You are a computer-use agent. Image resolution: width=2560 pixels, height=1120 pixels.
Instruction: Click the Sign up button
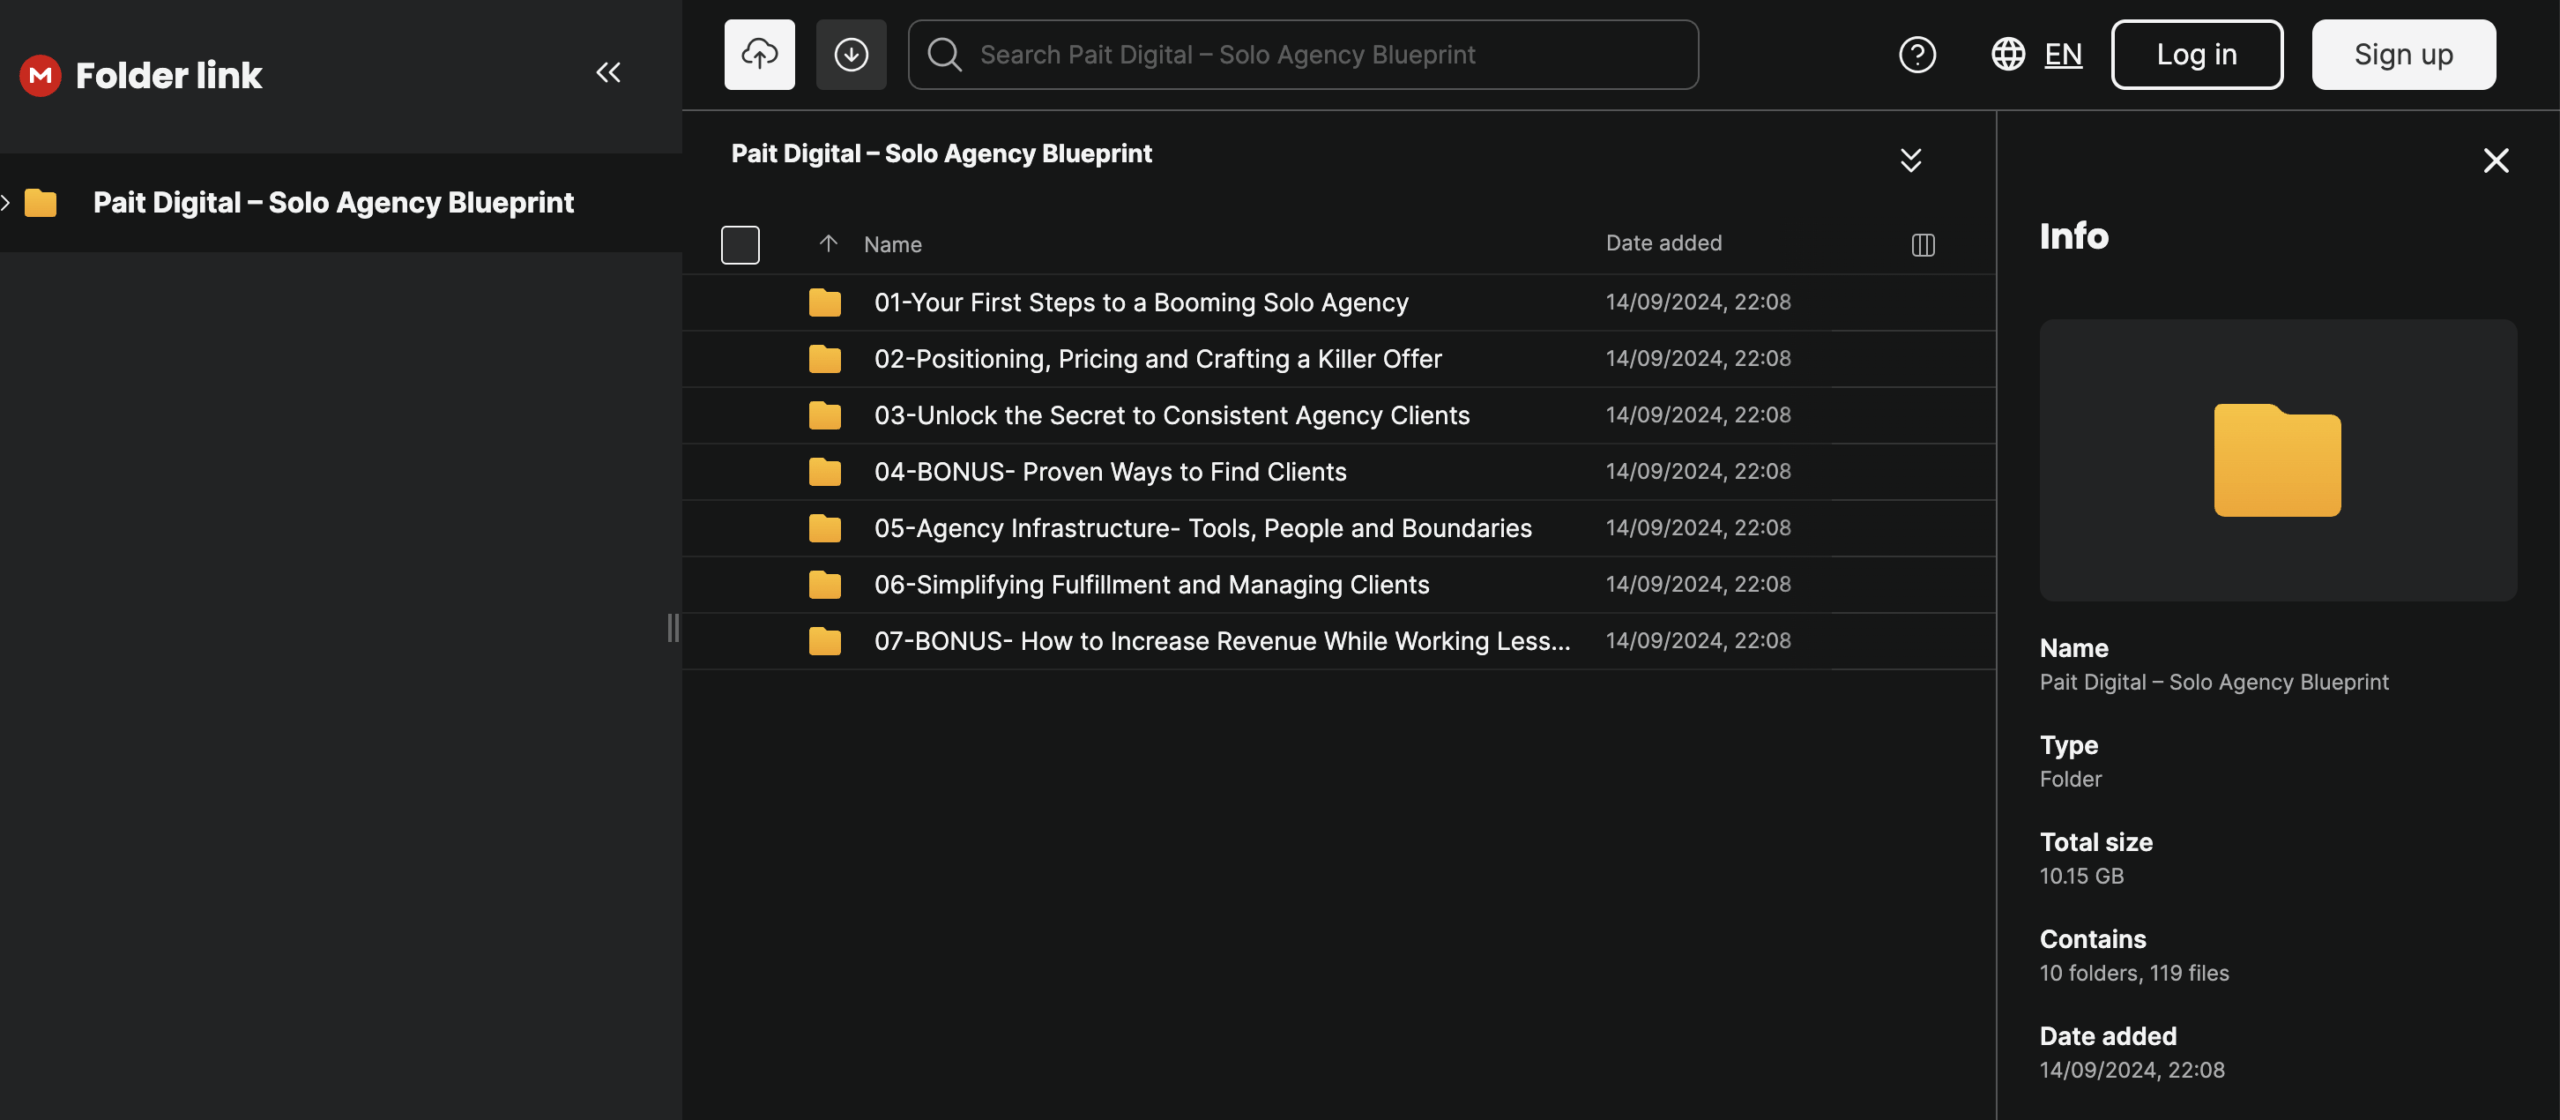(x=2403, y=54)
